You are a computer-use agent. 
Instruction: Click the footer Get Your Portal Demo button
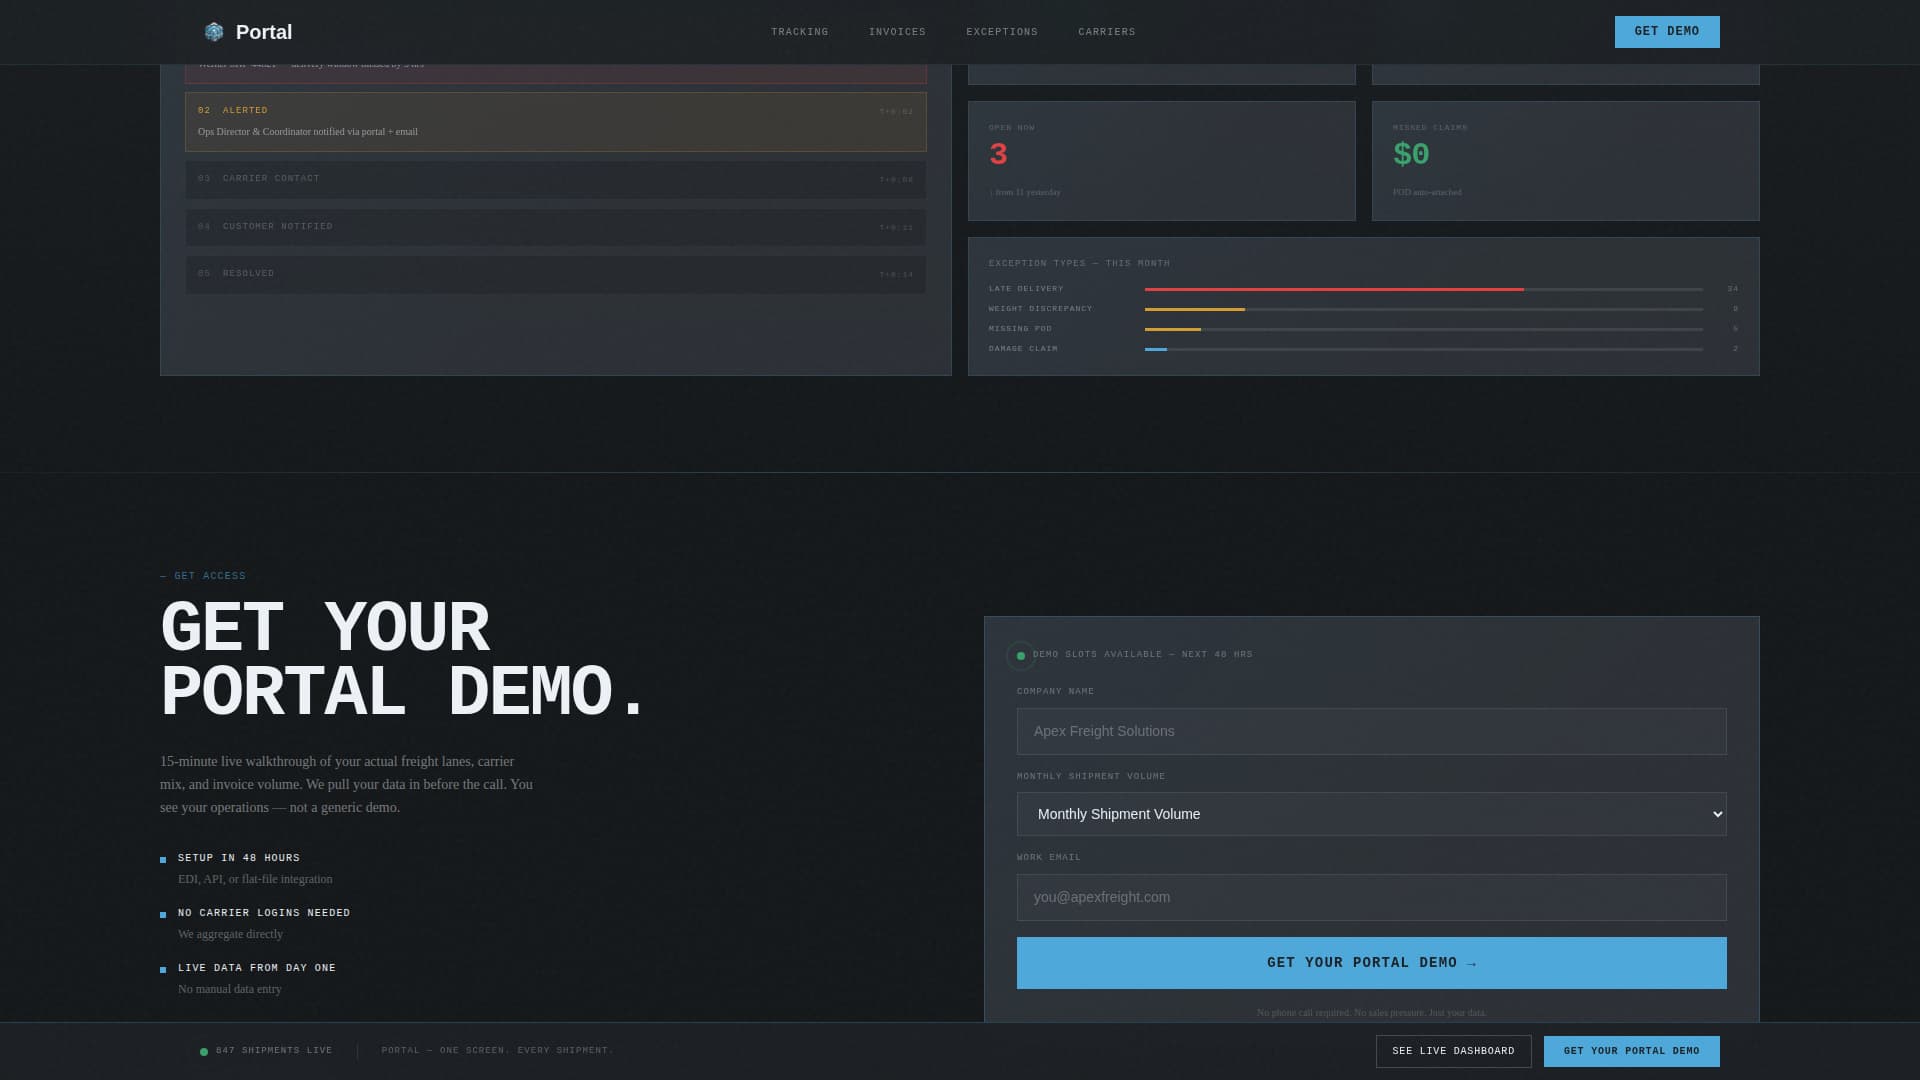(x=1631, y=1051)
